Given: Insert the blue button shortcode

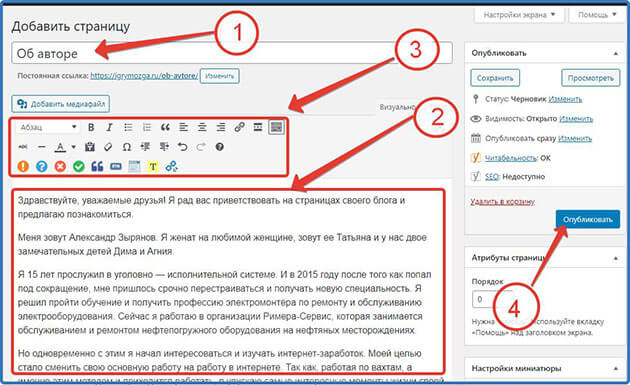Looking at the screenshot, I should pos(116,166).
